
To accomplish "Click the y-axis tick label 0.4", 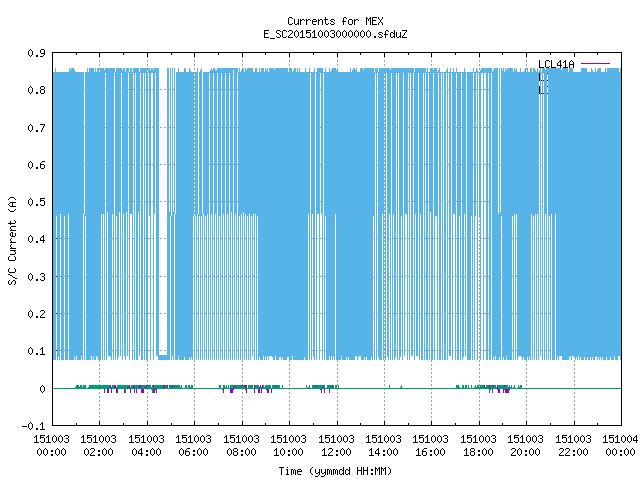I will point(36,239).
